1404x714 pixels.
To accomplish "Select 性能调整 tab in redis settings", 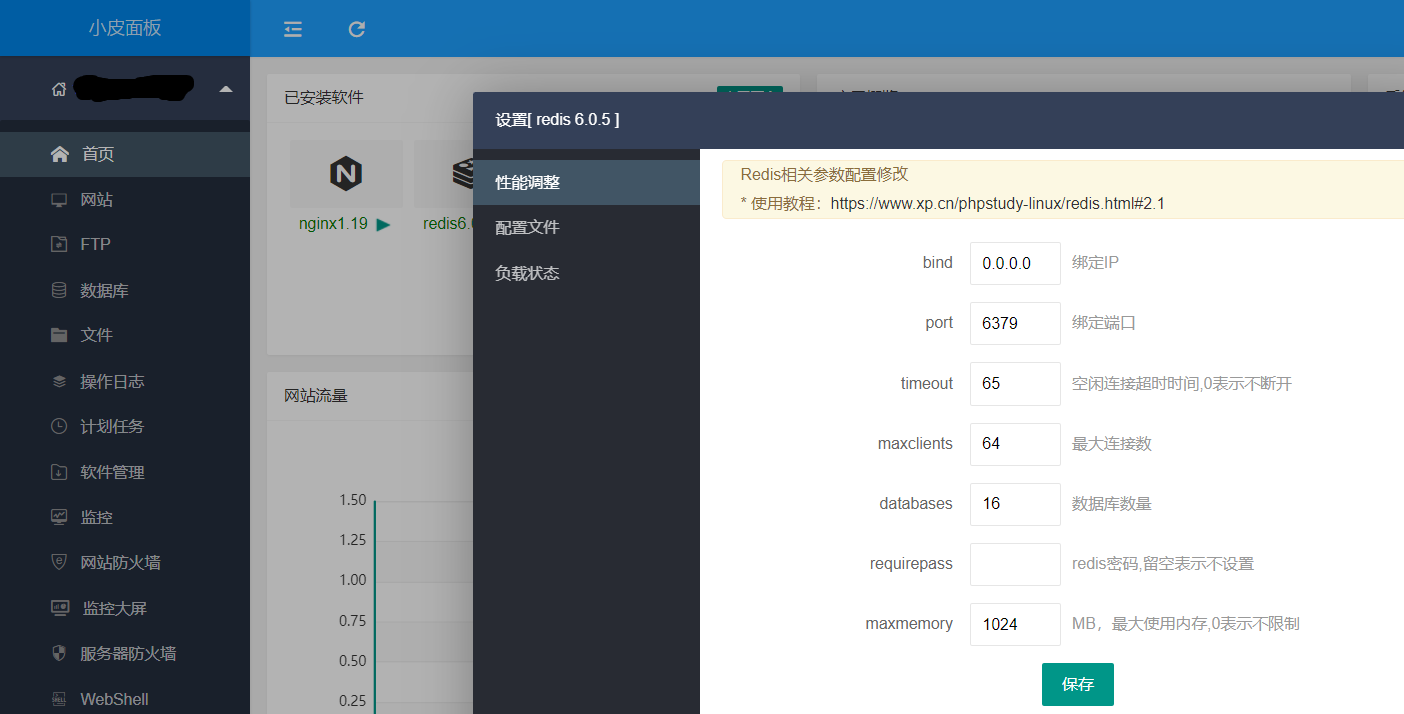I will pyautogui.click(x=586, y=182).
